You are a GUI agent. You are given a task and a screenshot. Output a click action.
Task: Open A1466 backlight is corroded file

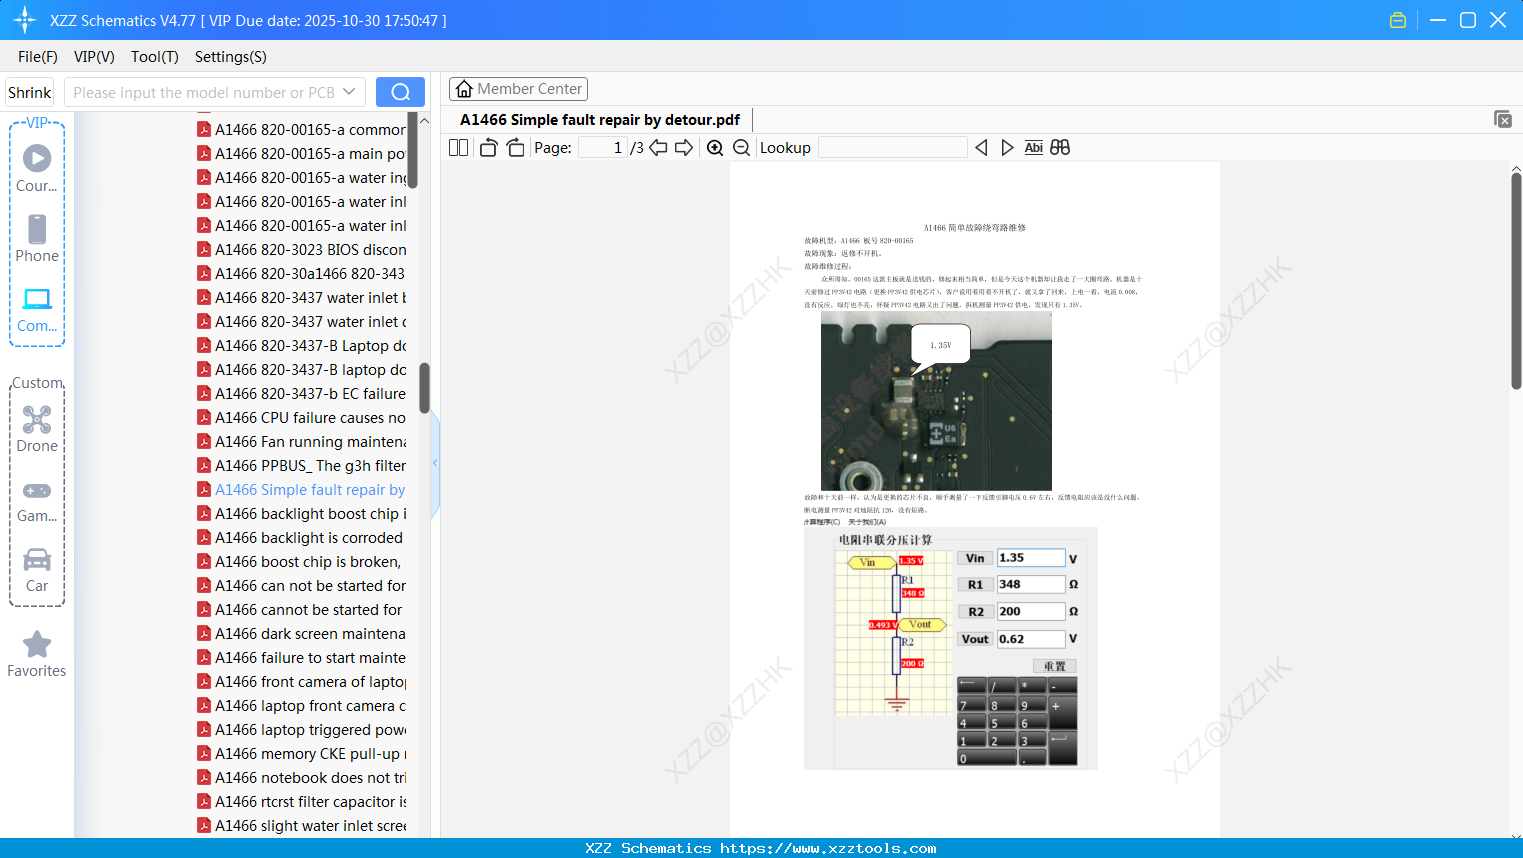(301, 538)
